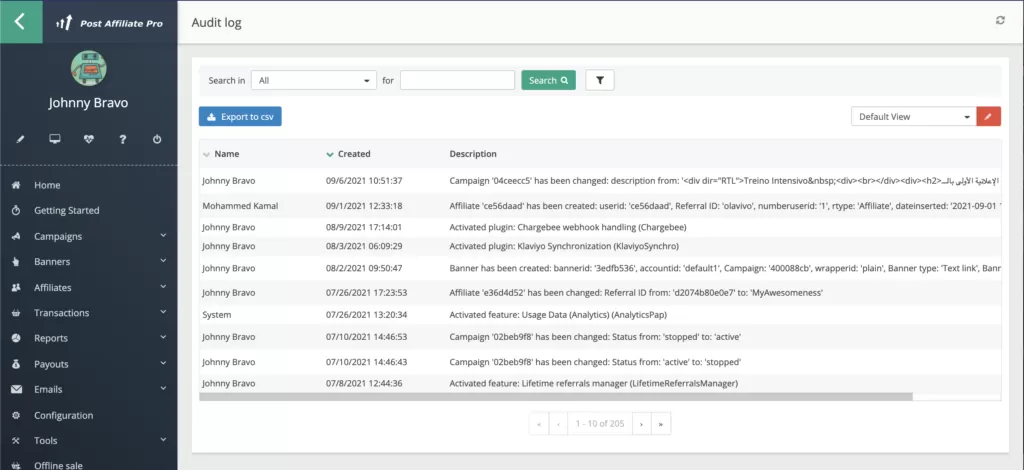This screenshot has width=1024, height=470.
Task: Open the Default View dropdown
Action: click(912, 117)
